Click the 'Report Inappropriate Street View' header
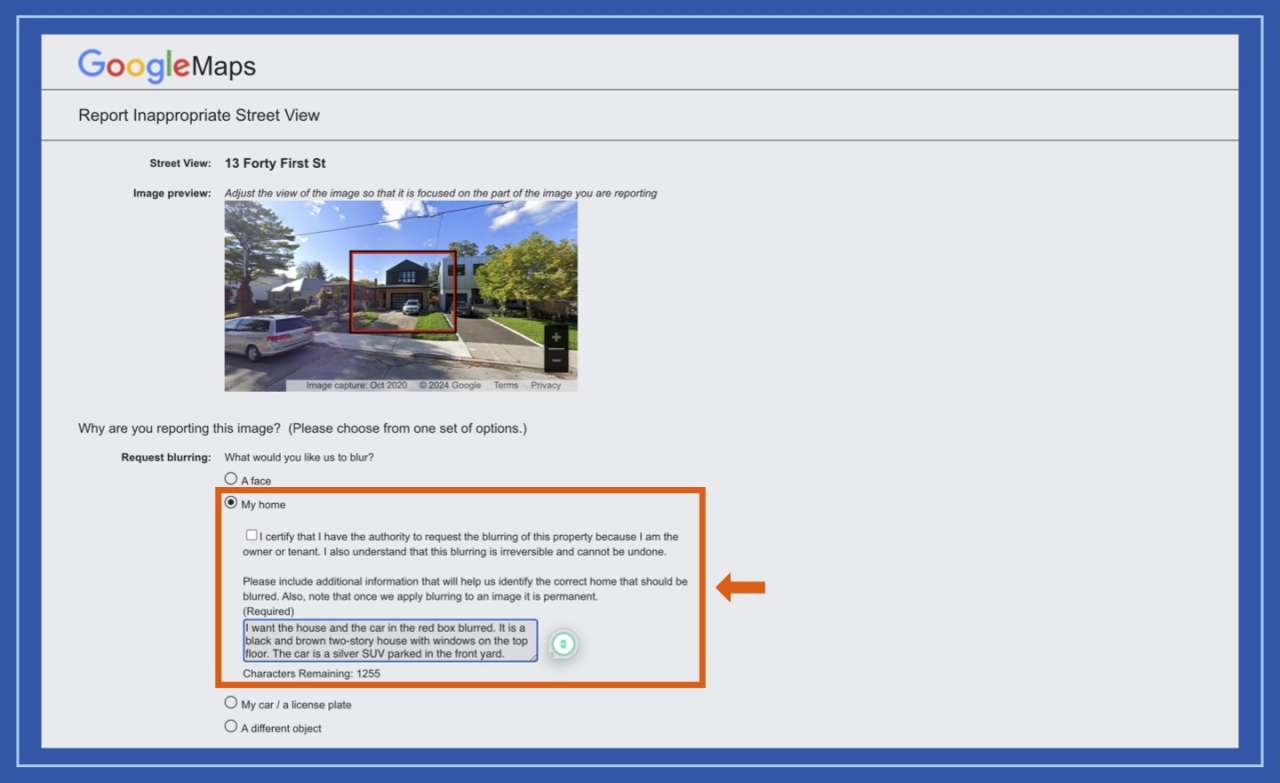 (198, 115)
